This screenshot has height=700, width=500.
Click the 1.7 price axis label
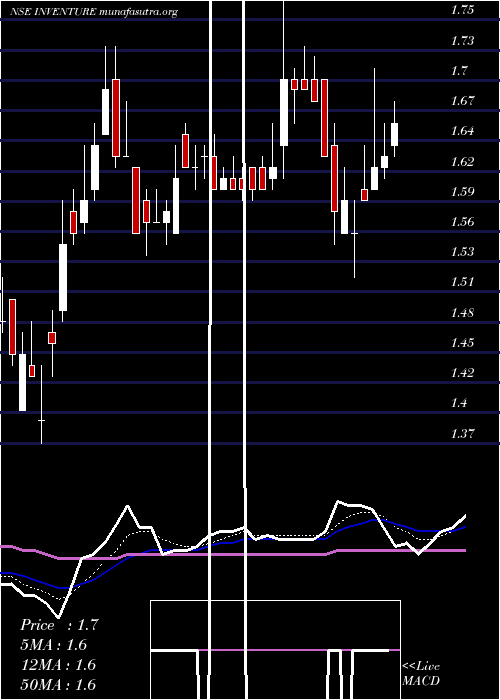pos(459,71)
